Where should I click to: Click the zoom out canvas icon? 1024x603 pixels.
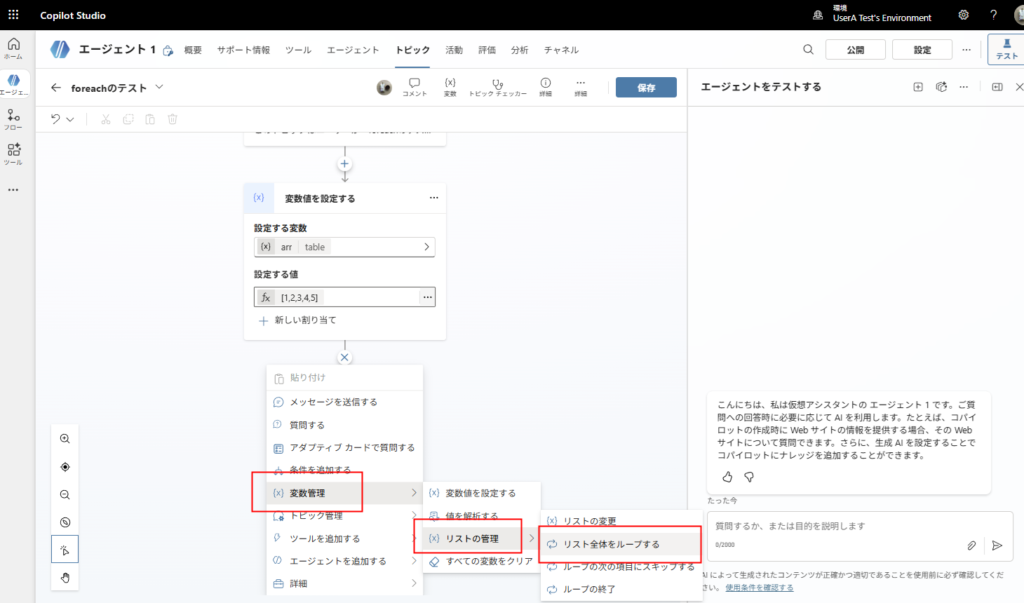(65, 495)
